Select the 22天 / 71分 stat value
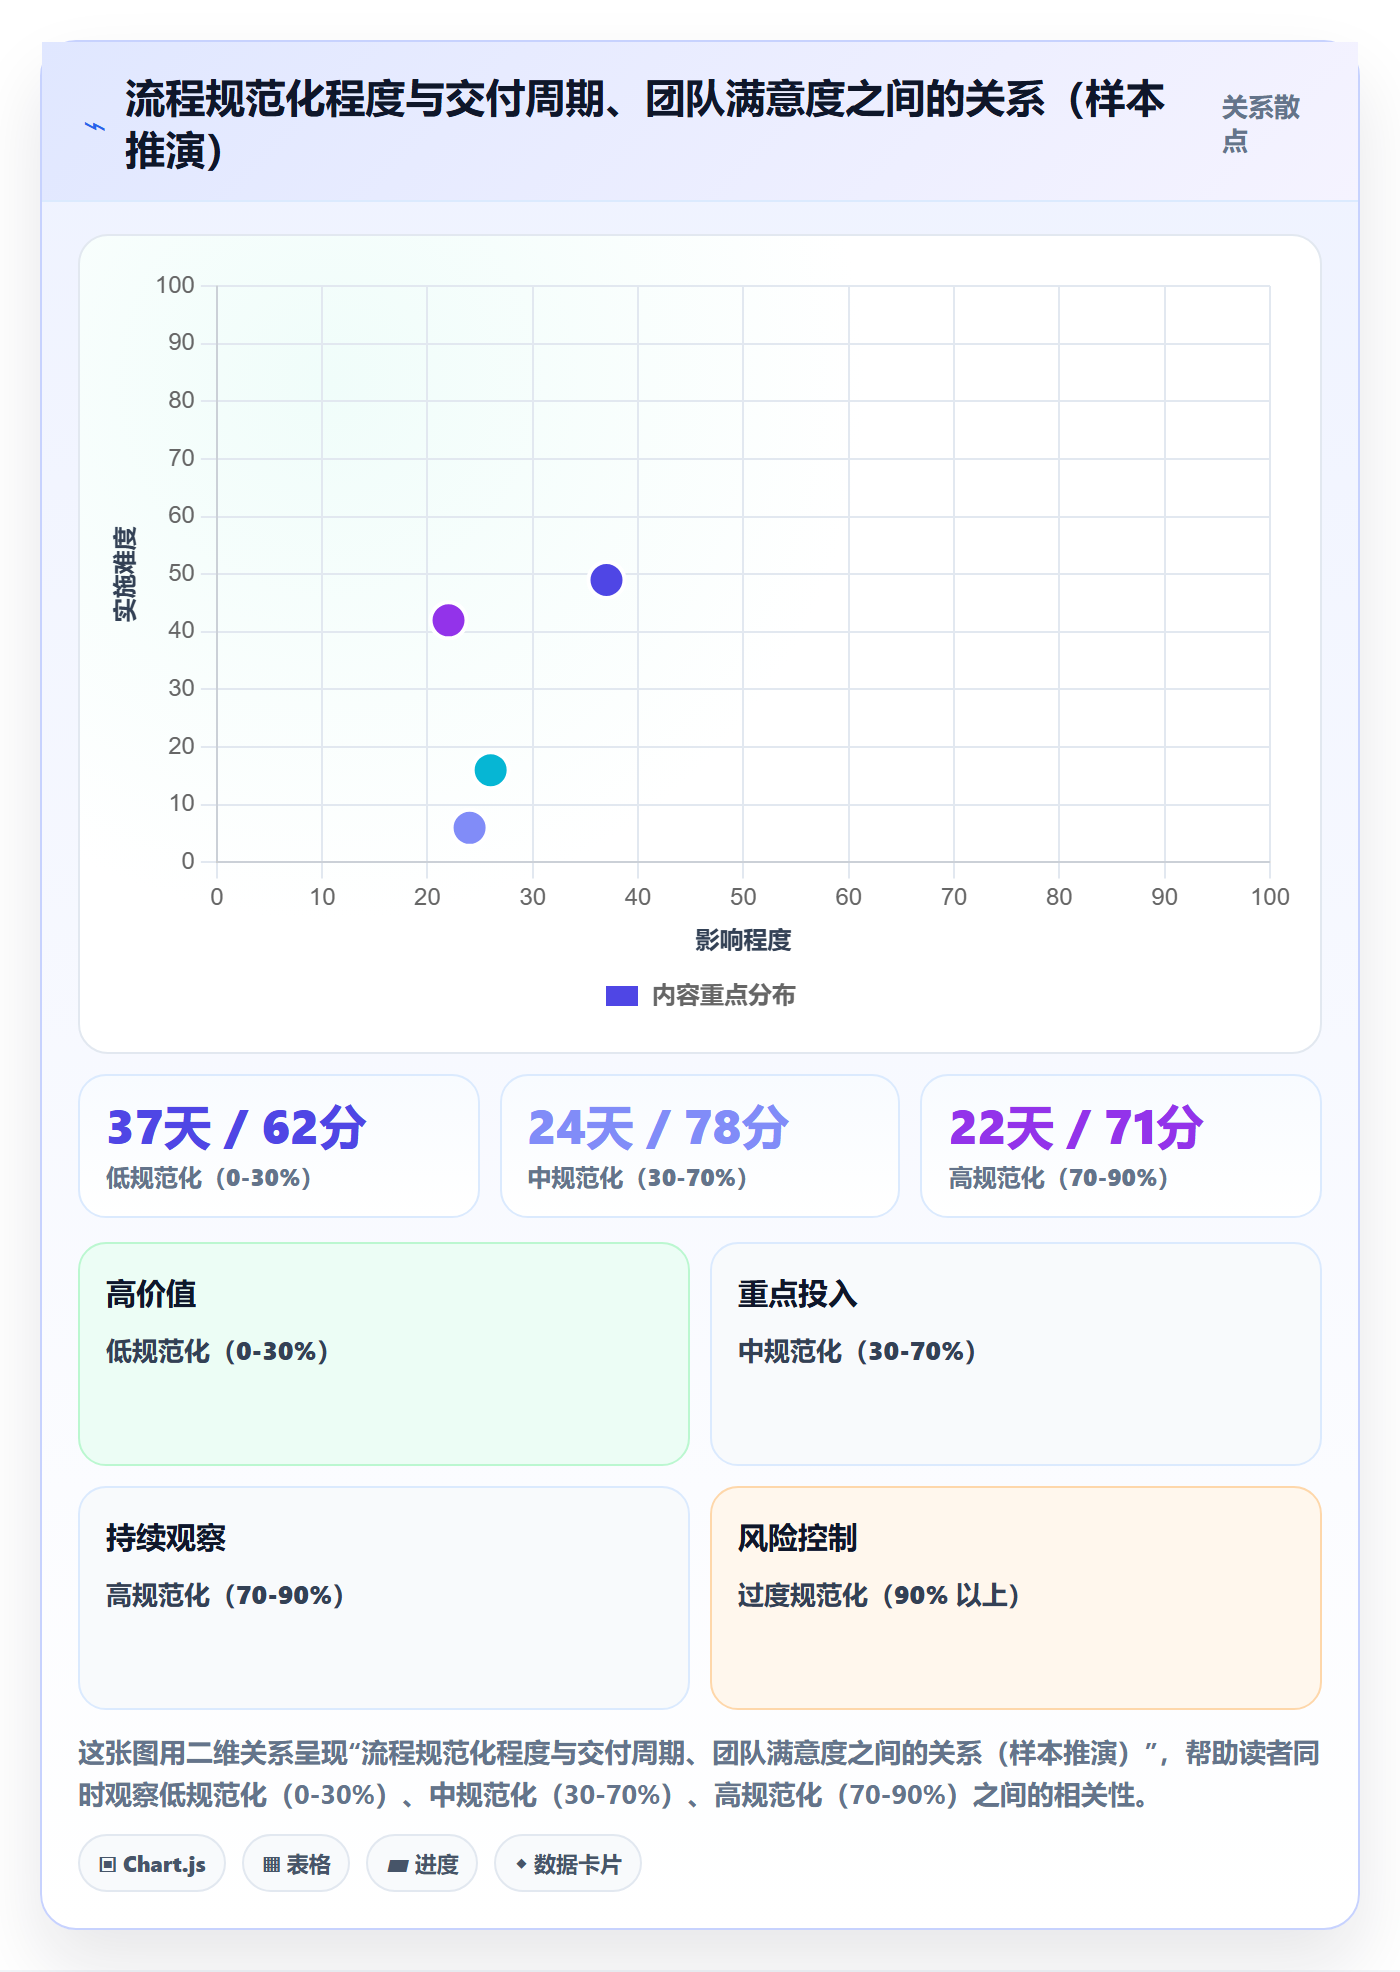This screenshot has width=1400, height=1972. click(1076, 1128)
